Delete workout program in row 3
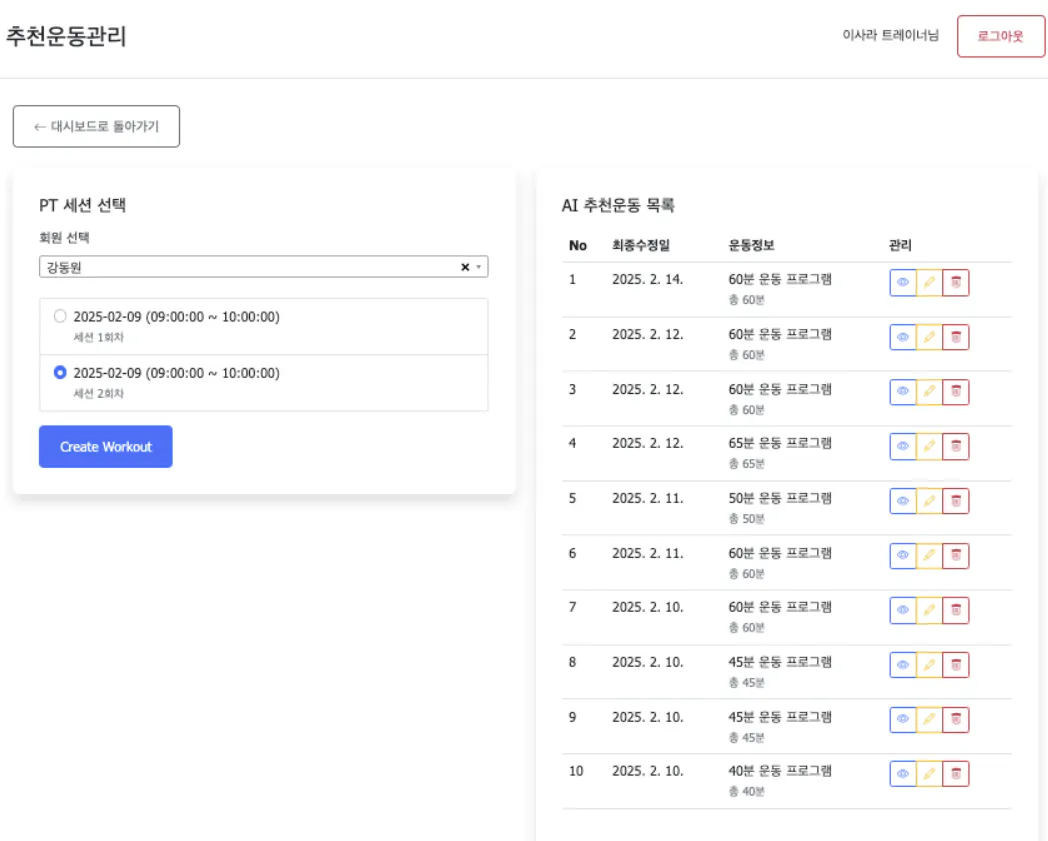The image size is (1048, 841). pyautogui.click(x=956, y=392)
